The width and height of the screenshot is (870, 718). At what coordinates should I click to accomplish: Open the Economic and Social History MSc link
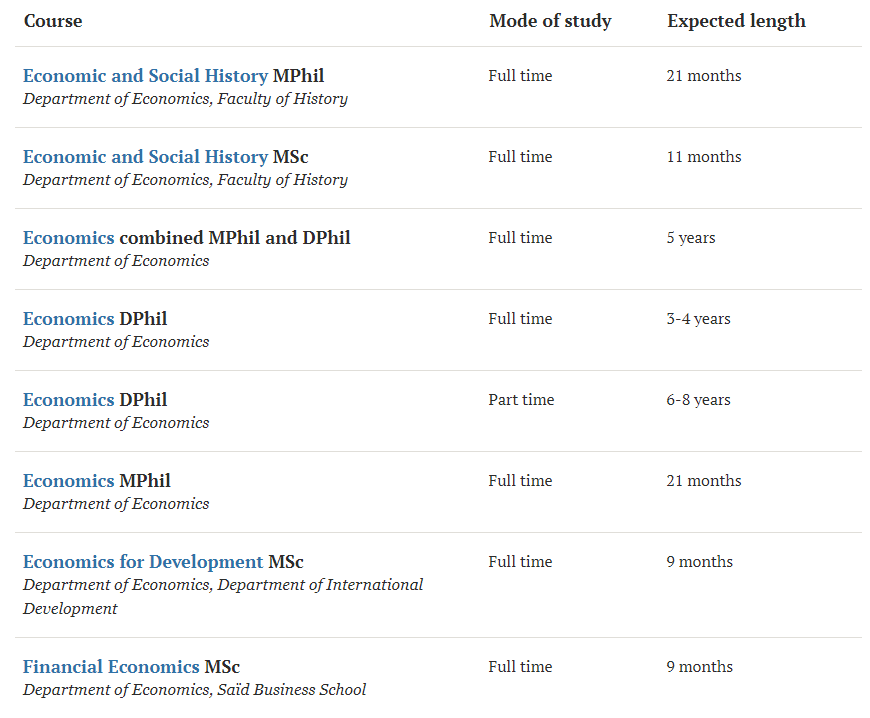point(145,156)
